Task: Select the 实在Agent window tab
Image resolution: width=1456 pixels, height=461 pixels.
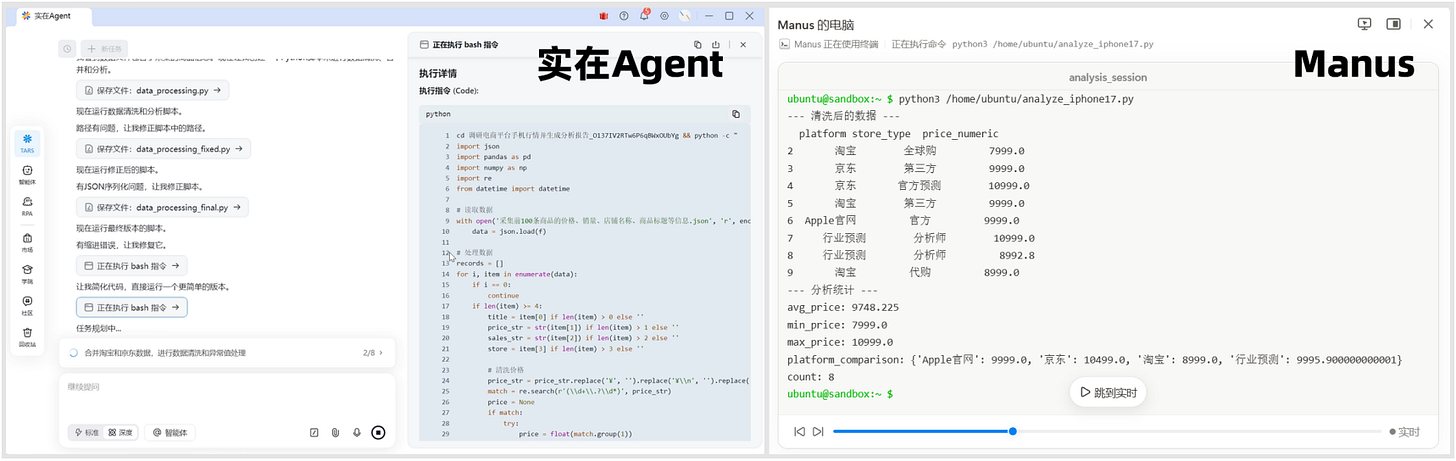Action: pos(55,16)
